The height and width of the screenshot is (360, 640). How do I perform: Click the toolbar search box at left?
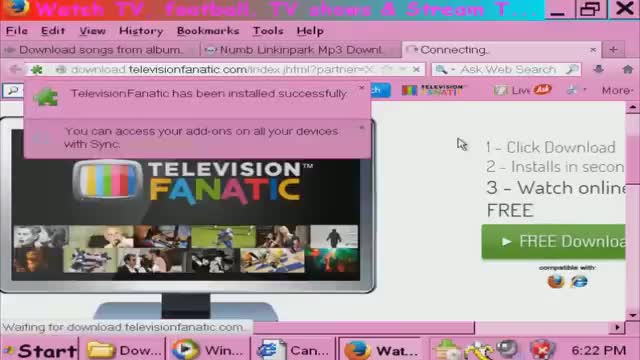[x=13, y=90]
